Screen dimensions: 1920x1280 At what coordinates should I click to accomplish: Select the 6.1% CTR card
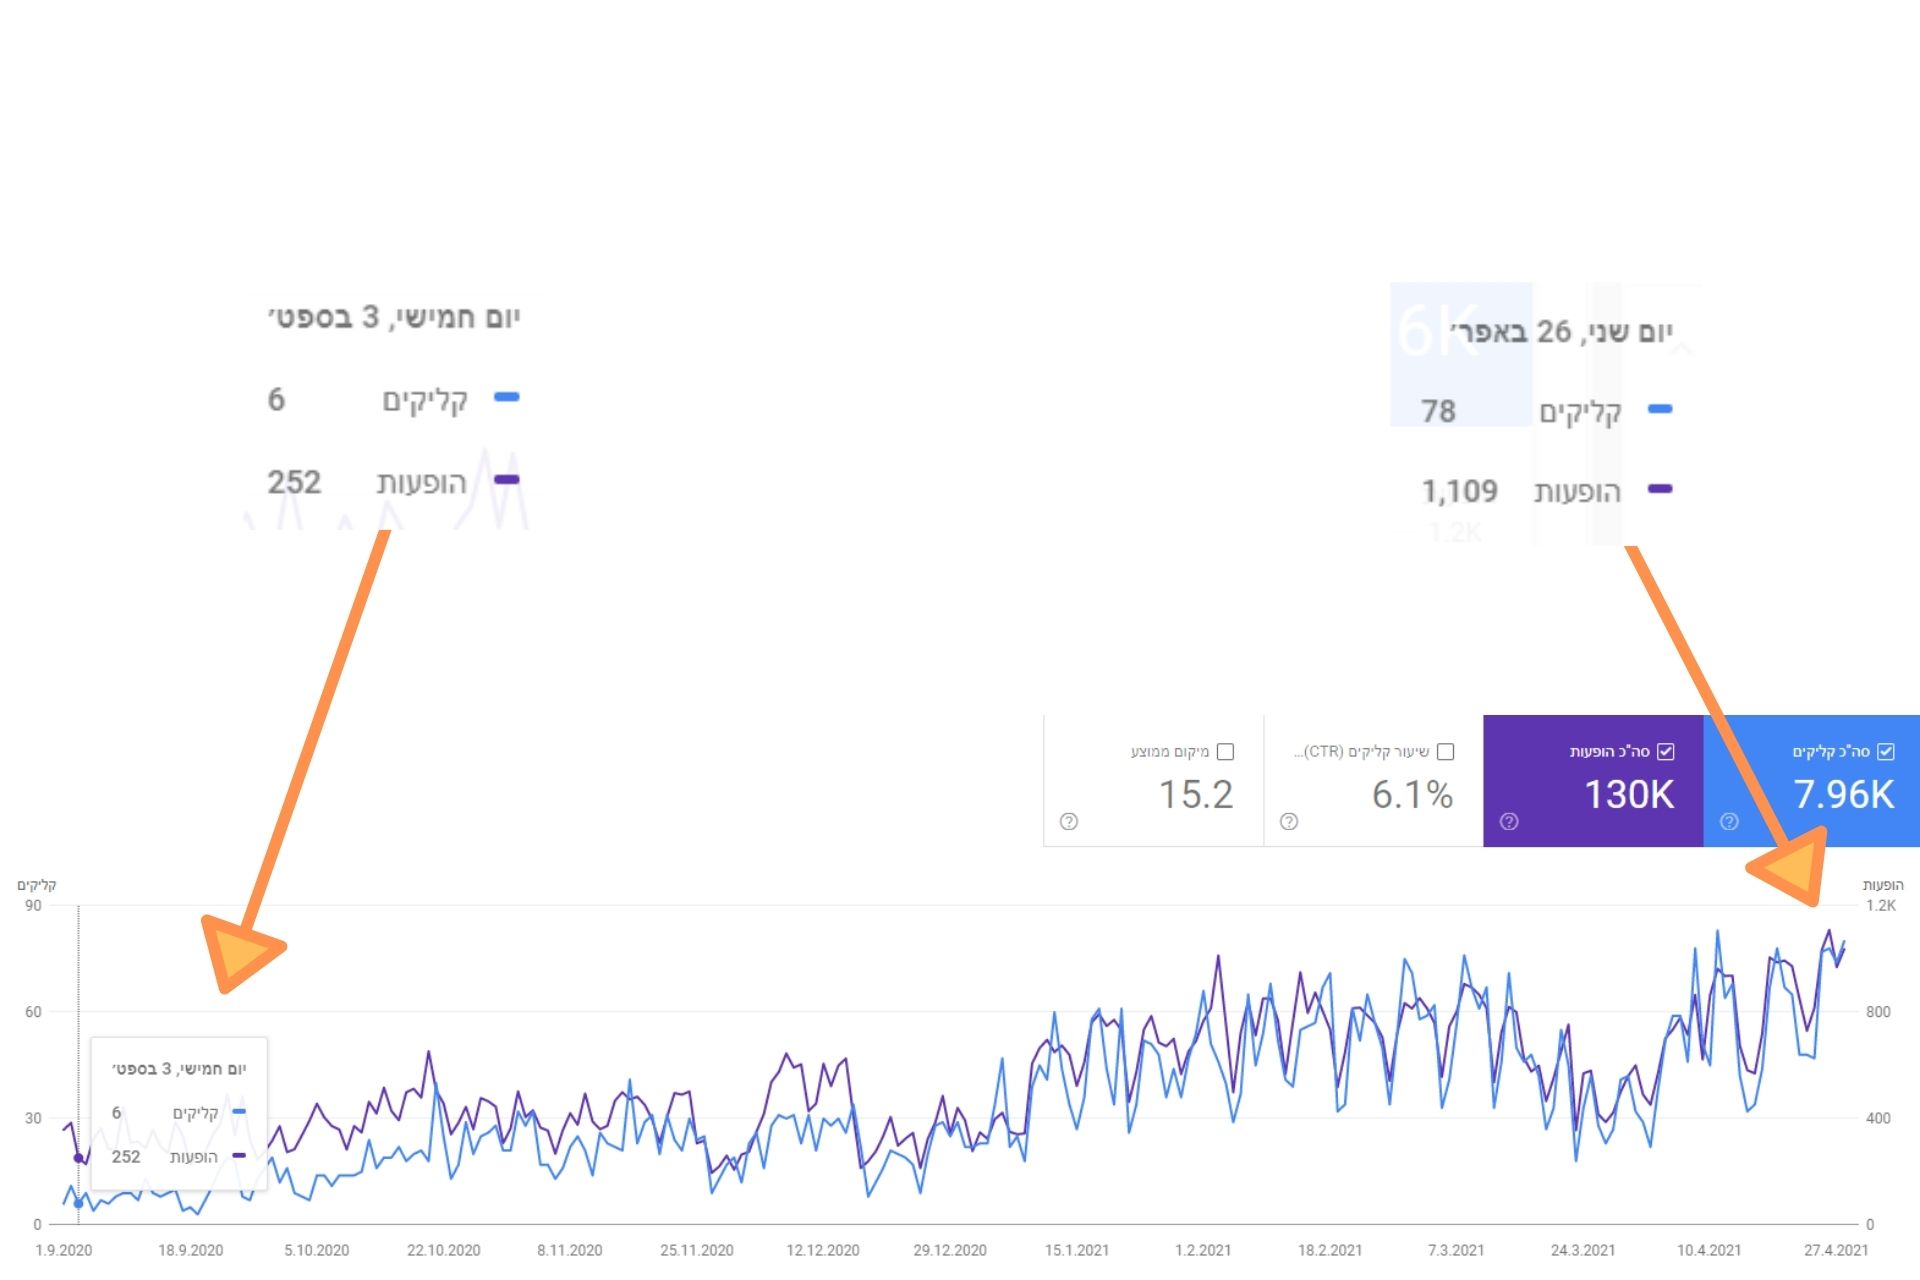1374,781
